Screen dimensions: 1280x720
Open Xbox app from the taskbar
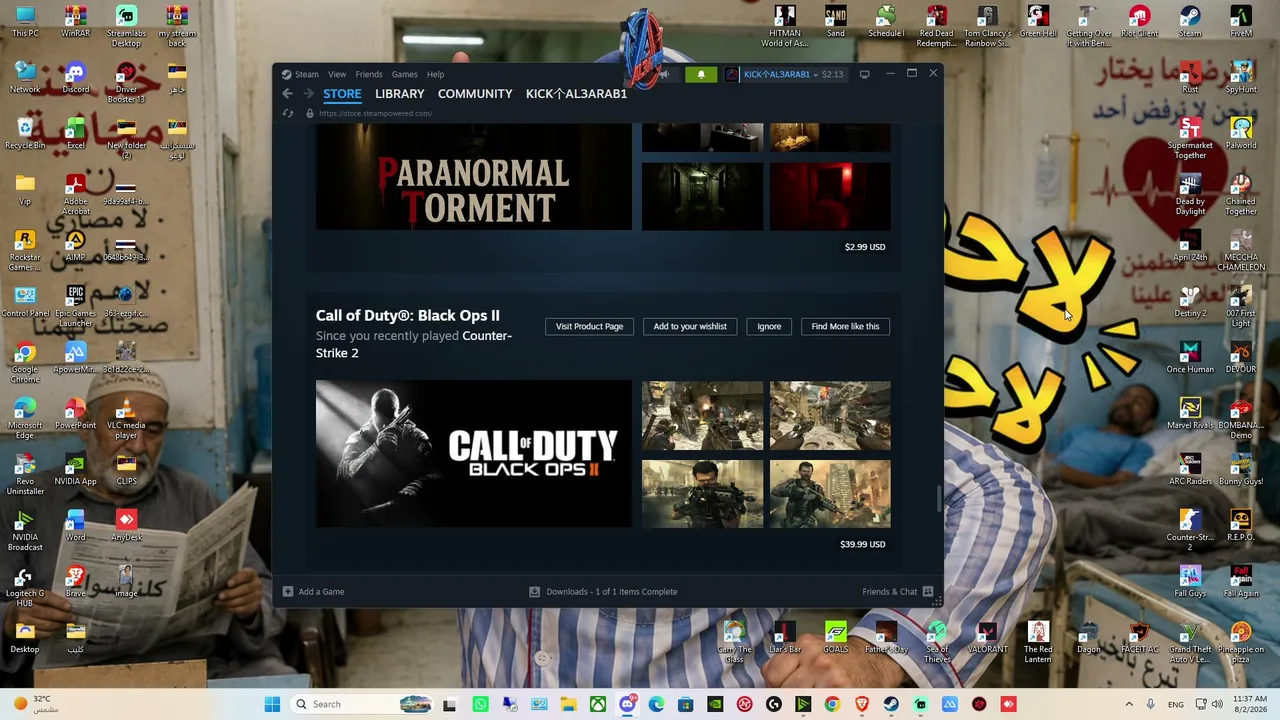(x=597, y=704)
